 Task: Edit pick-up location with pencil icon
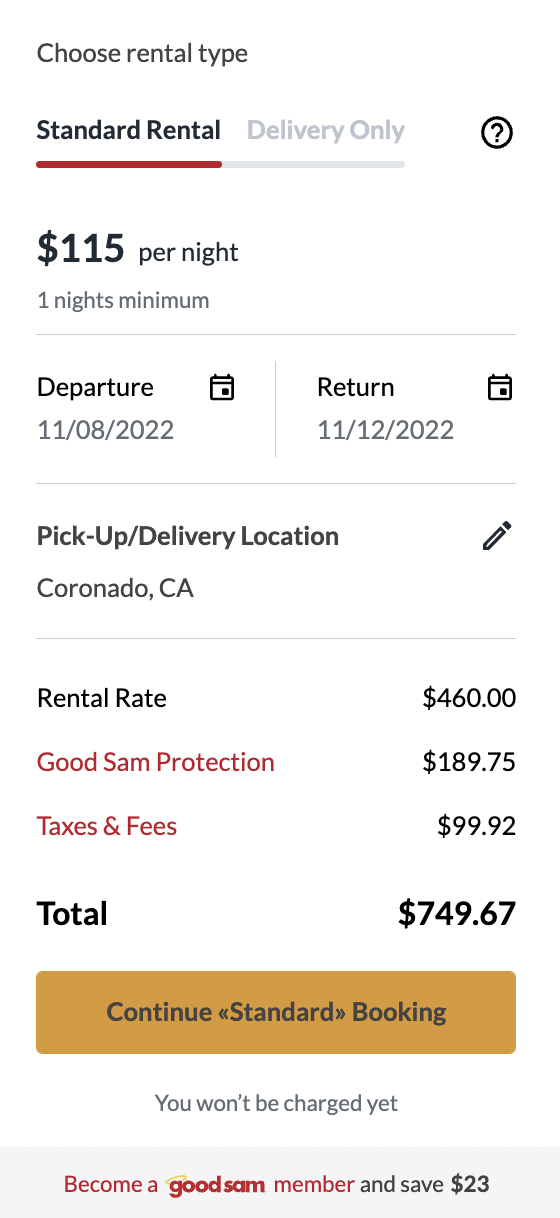tap(497, 536)
